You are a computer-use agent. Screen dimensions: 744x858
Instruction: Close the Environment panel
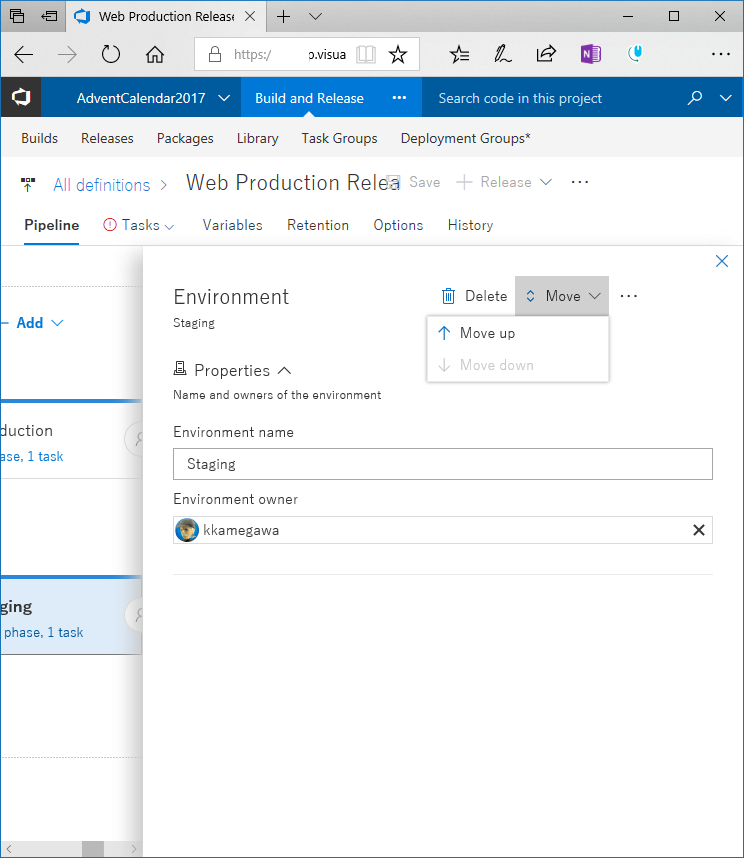click(x=722, y=261)
